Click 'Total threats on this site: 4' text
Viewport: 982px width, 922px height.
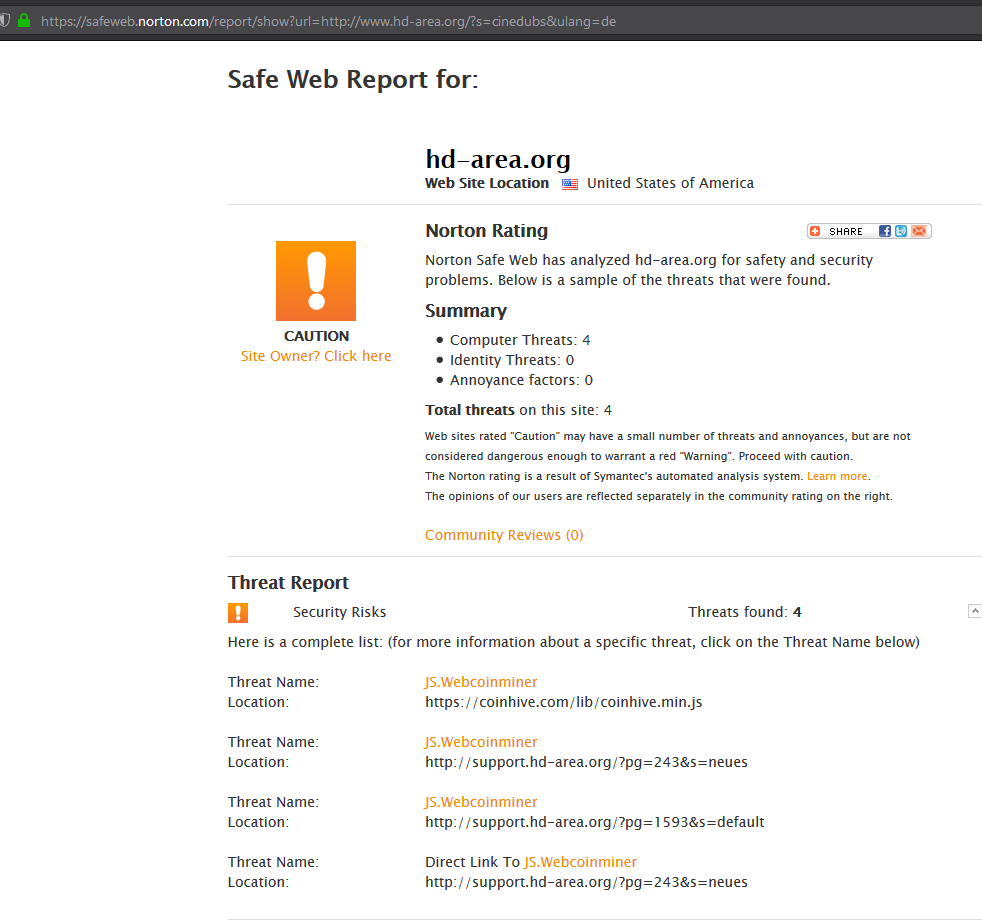point(519,410)
